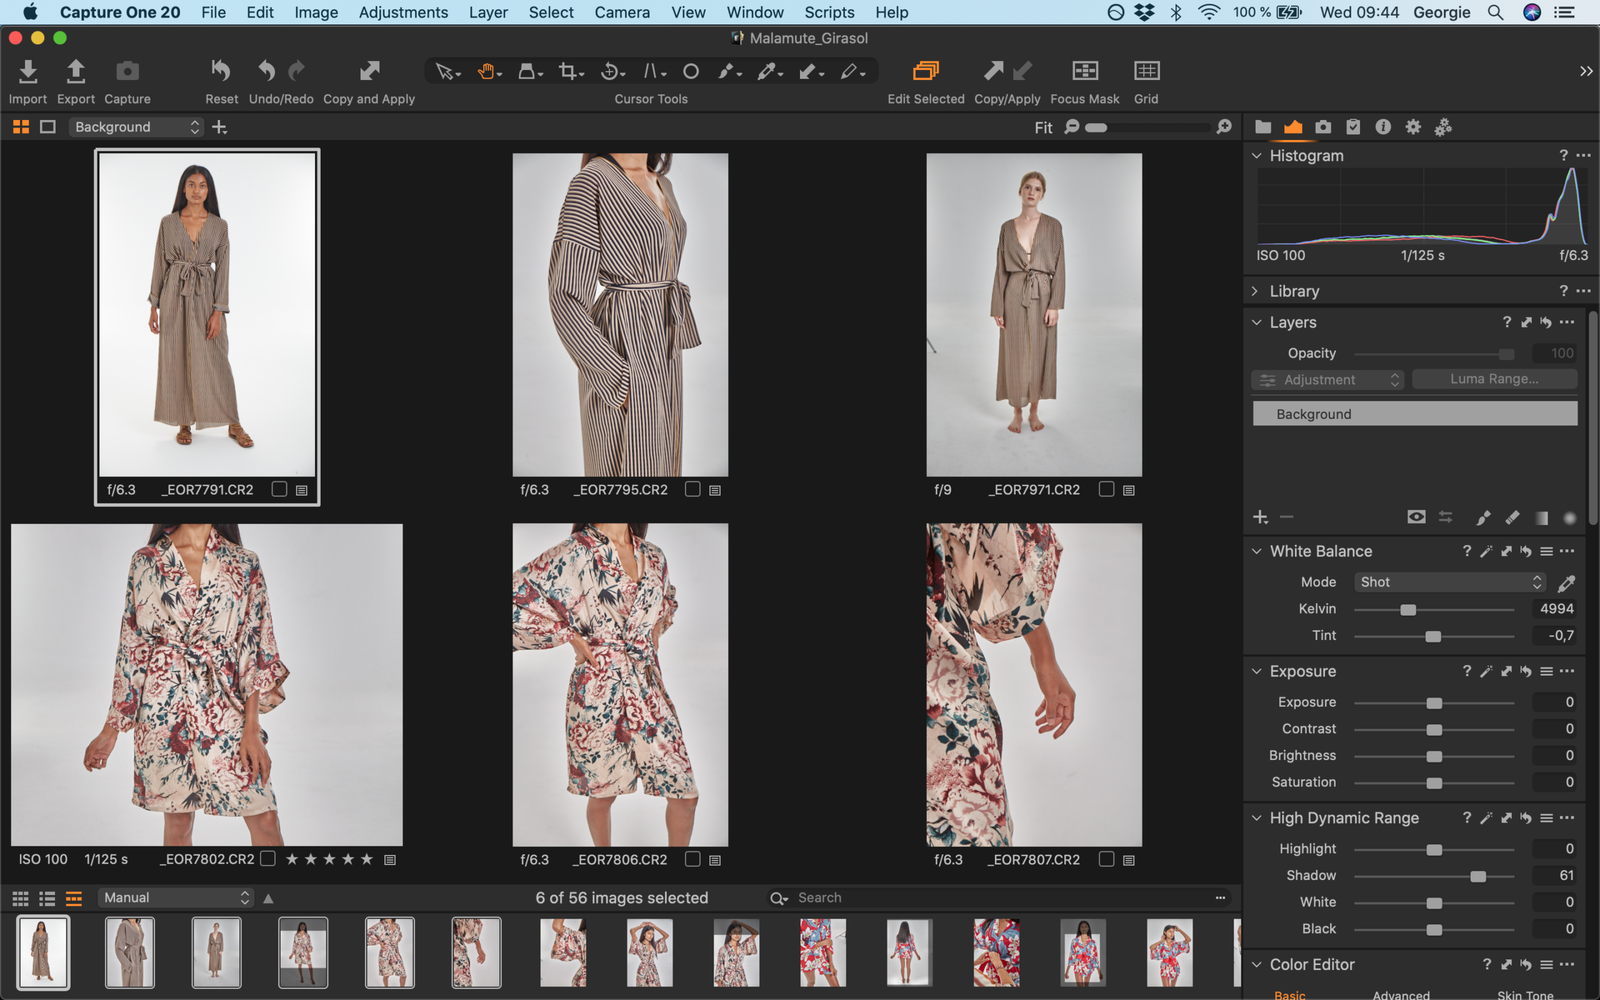Open the Adjustments menu
1600x1000 pixels.
point(403,12)
